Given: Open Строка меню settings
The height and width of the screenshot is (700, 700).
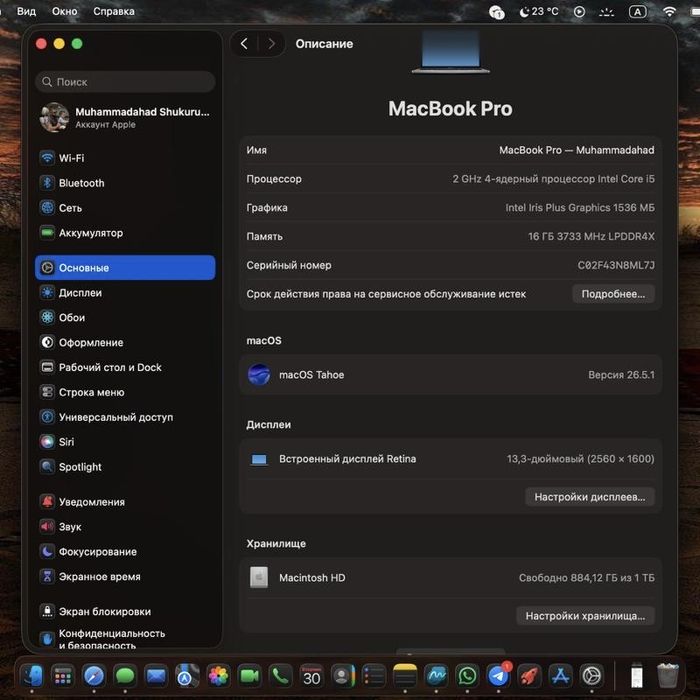Looking at the screenshot, I should pos(125,392).
